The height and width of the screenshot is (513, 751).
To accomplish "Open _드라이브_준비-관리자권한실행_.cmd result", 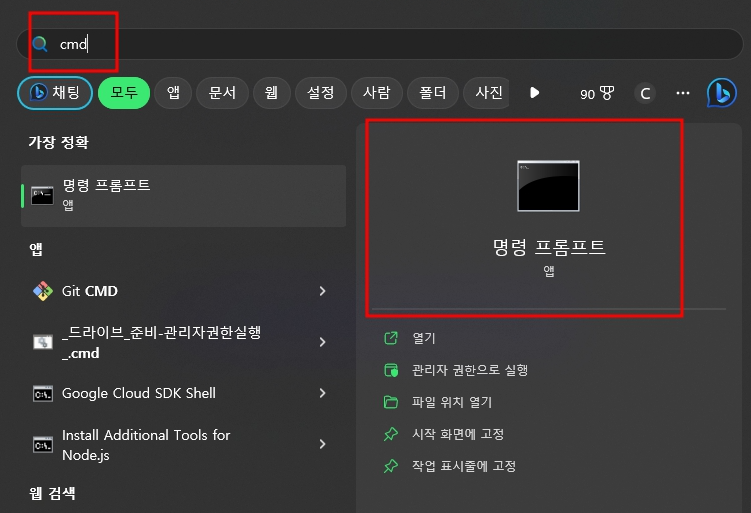I will (x=183, y=342).
